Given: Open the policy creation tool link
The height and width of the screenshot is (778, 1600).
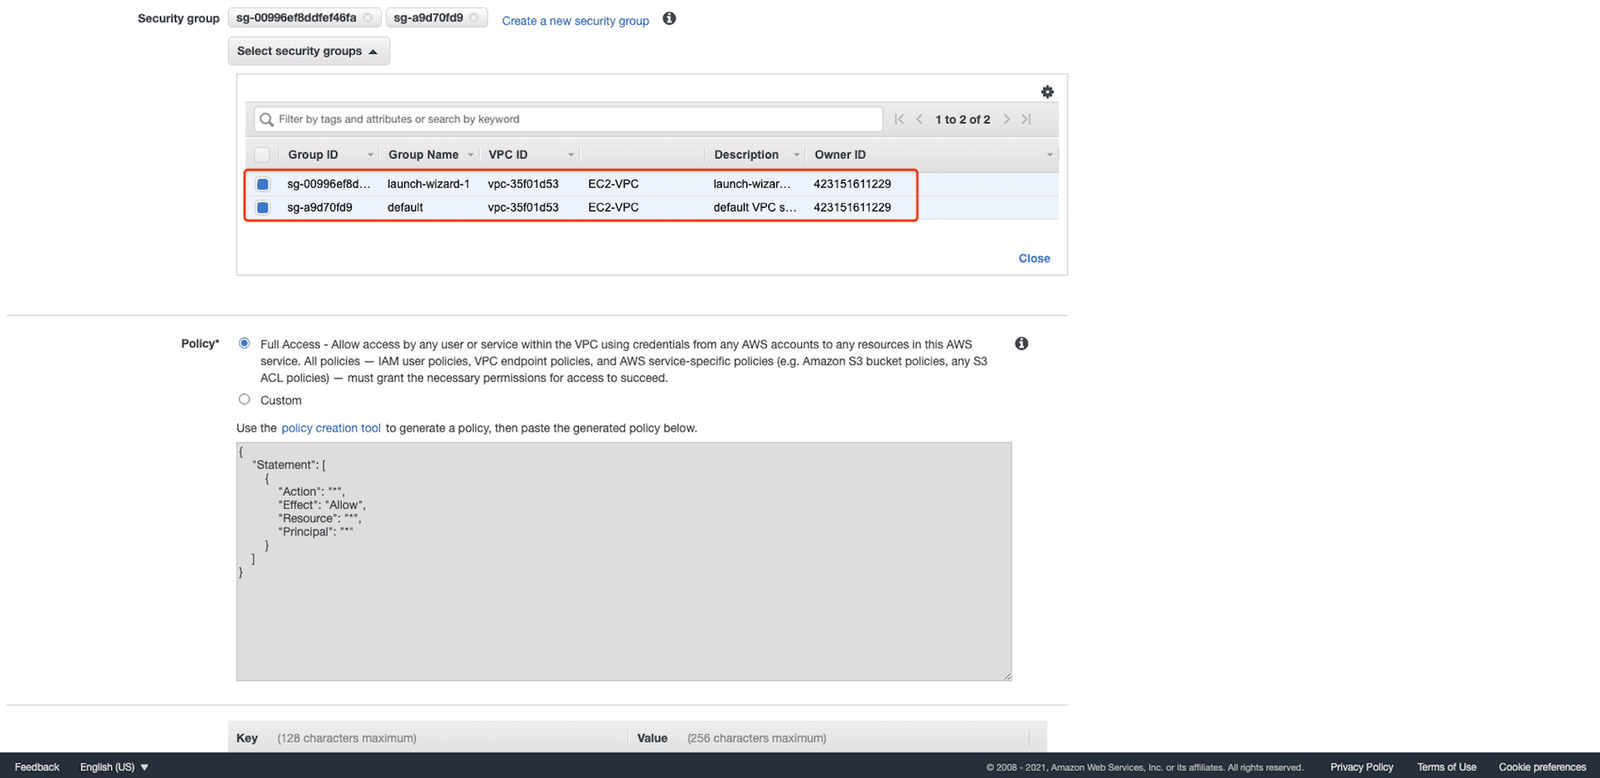Looking at the screenshot, I should pos(331,428).
